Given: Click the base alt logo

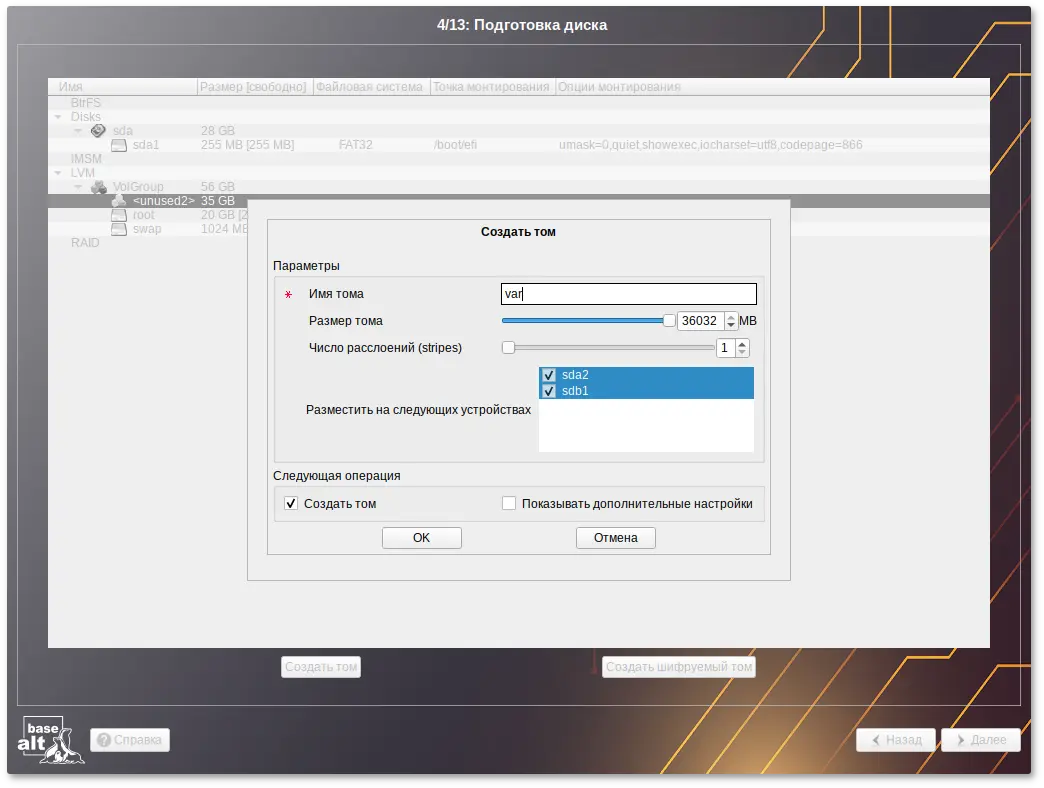Looking at the screenshot, I should [51, 740].
